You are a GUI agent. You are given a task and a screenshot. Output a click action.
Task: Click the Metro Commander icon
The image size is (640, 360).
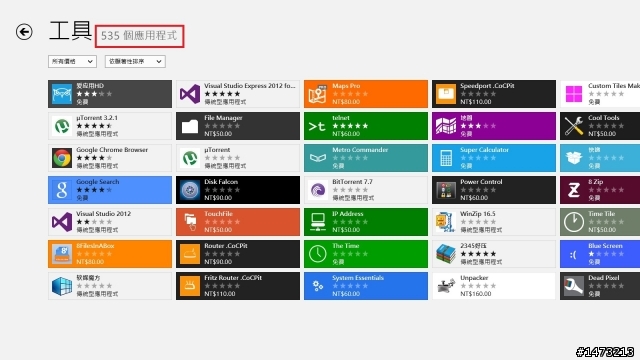pos(318,158)
